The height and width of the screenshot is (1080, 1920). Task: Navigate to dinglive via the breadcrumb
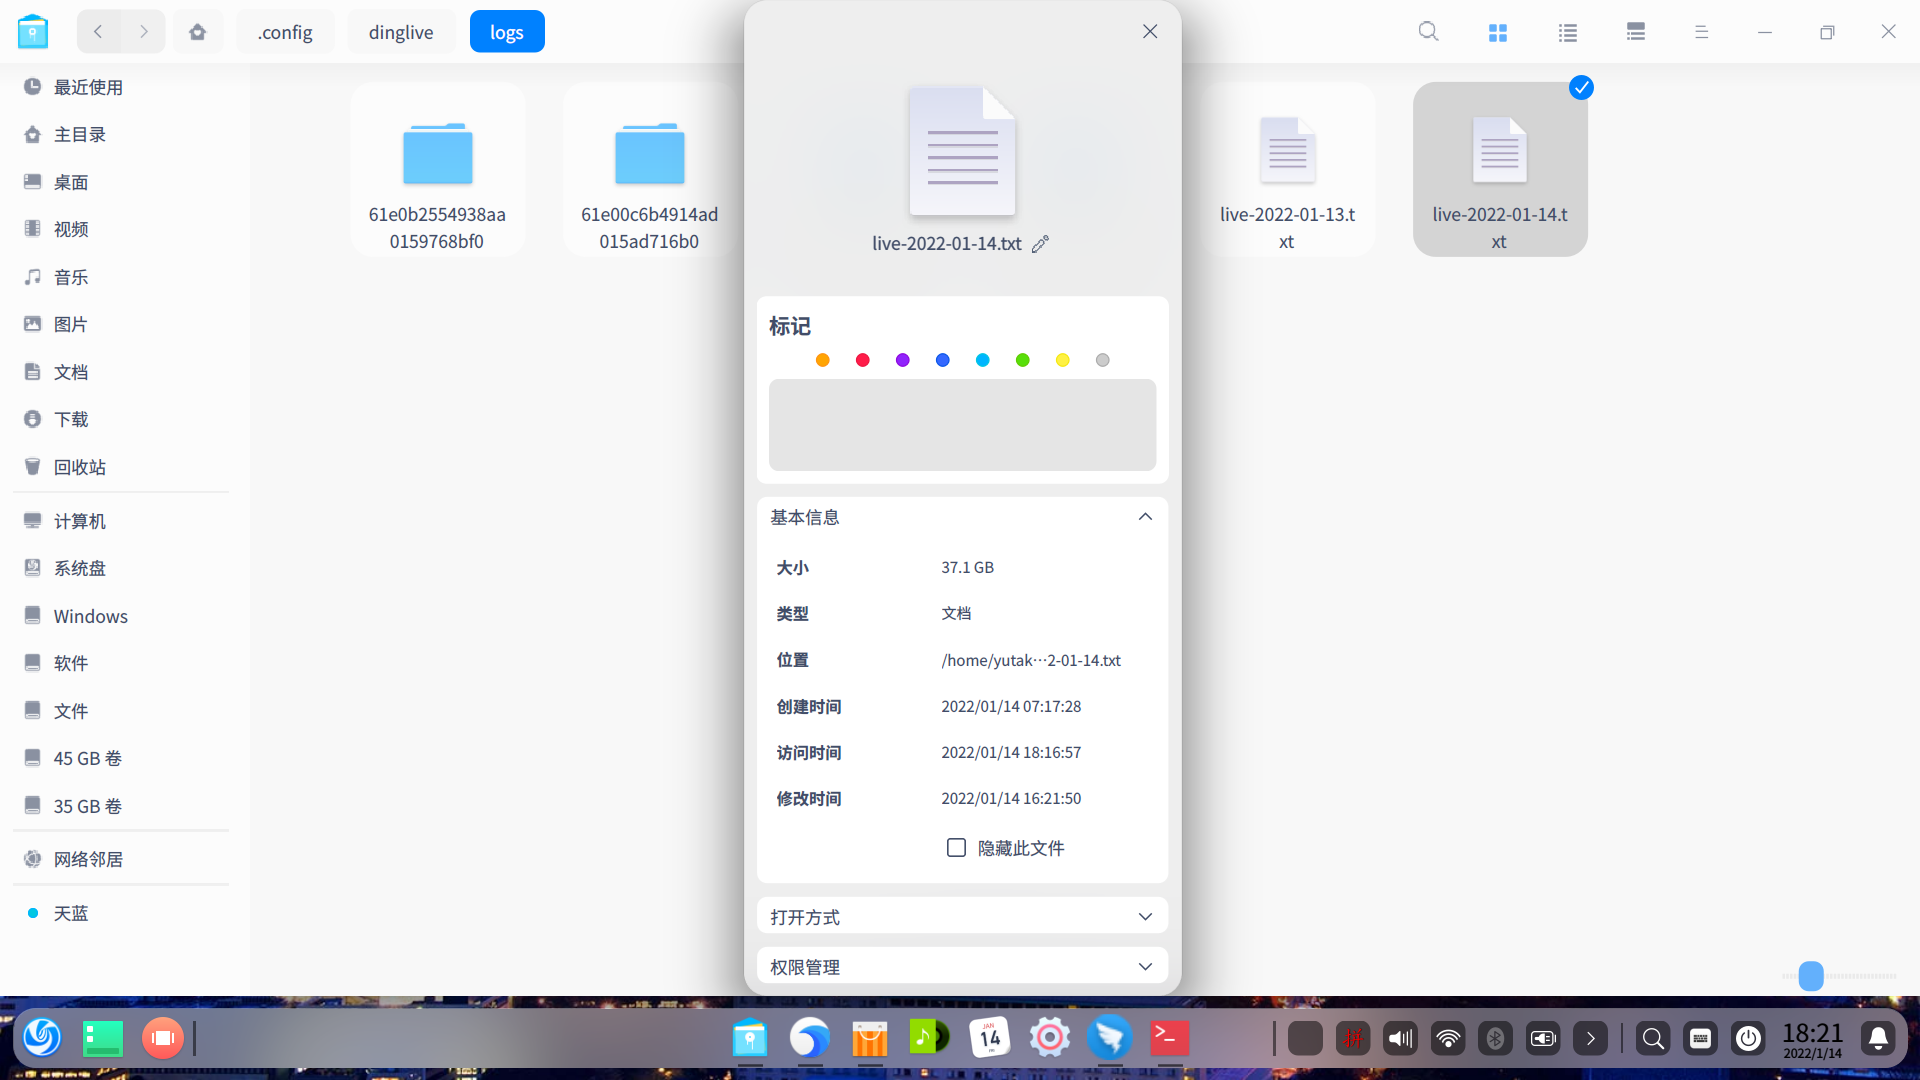click(x=400, y=31)
